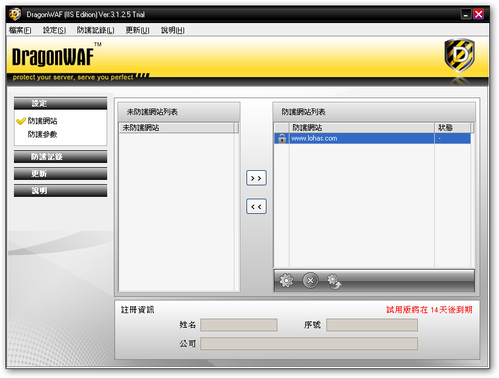This screenshot has height=378, width=499.
Task: Open the 防護記錄(L) menu
Action: (95, 30)
